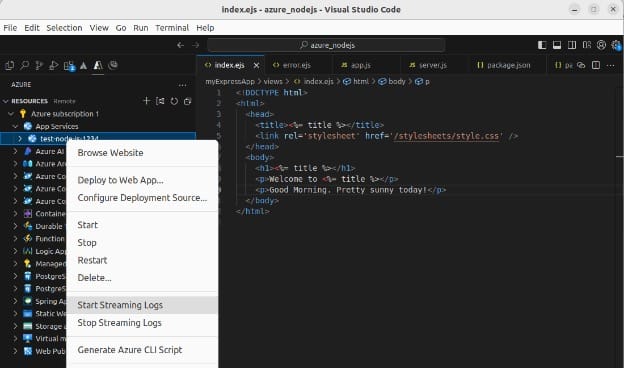The image size is (624, 368).
Task: Select Start in the context menu
Action: 142,225
